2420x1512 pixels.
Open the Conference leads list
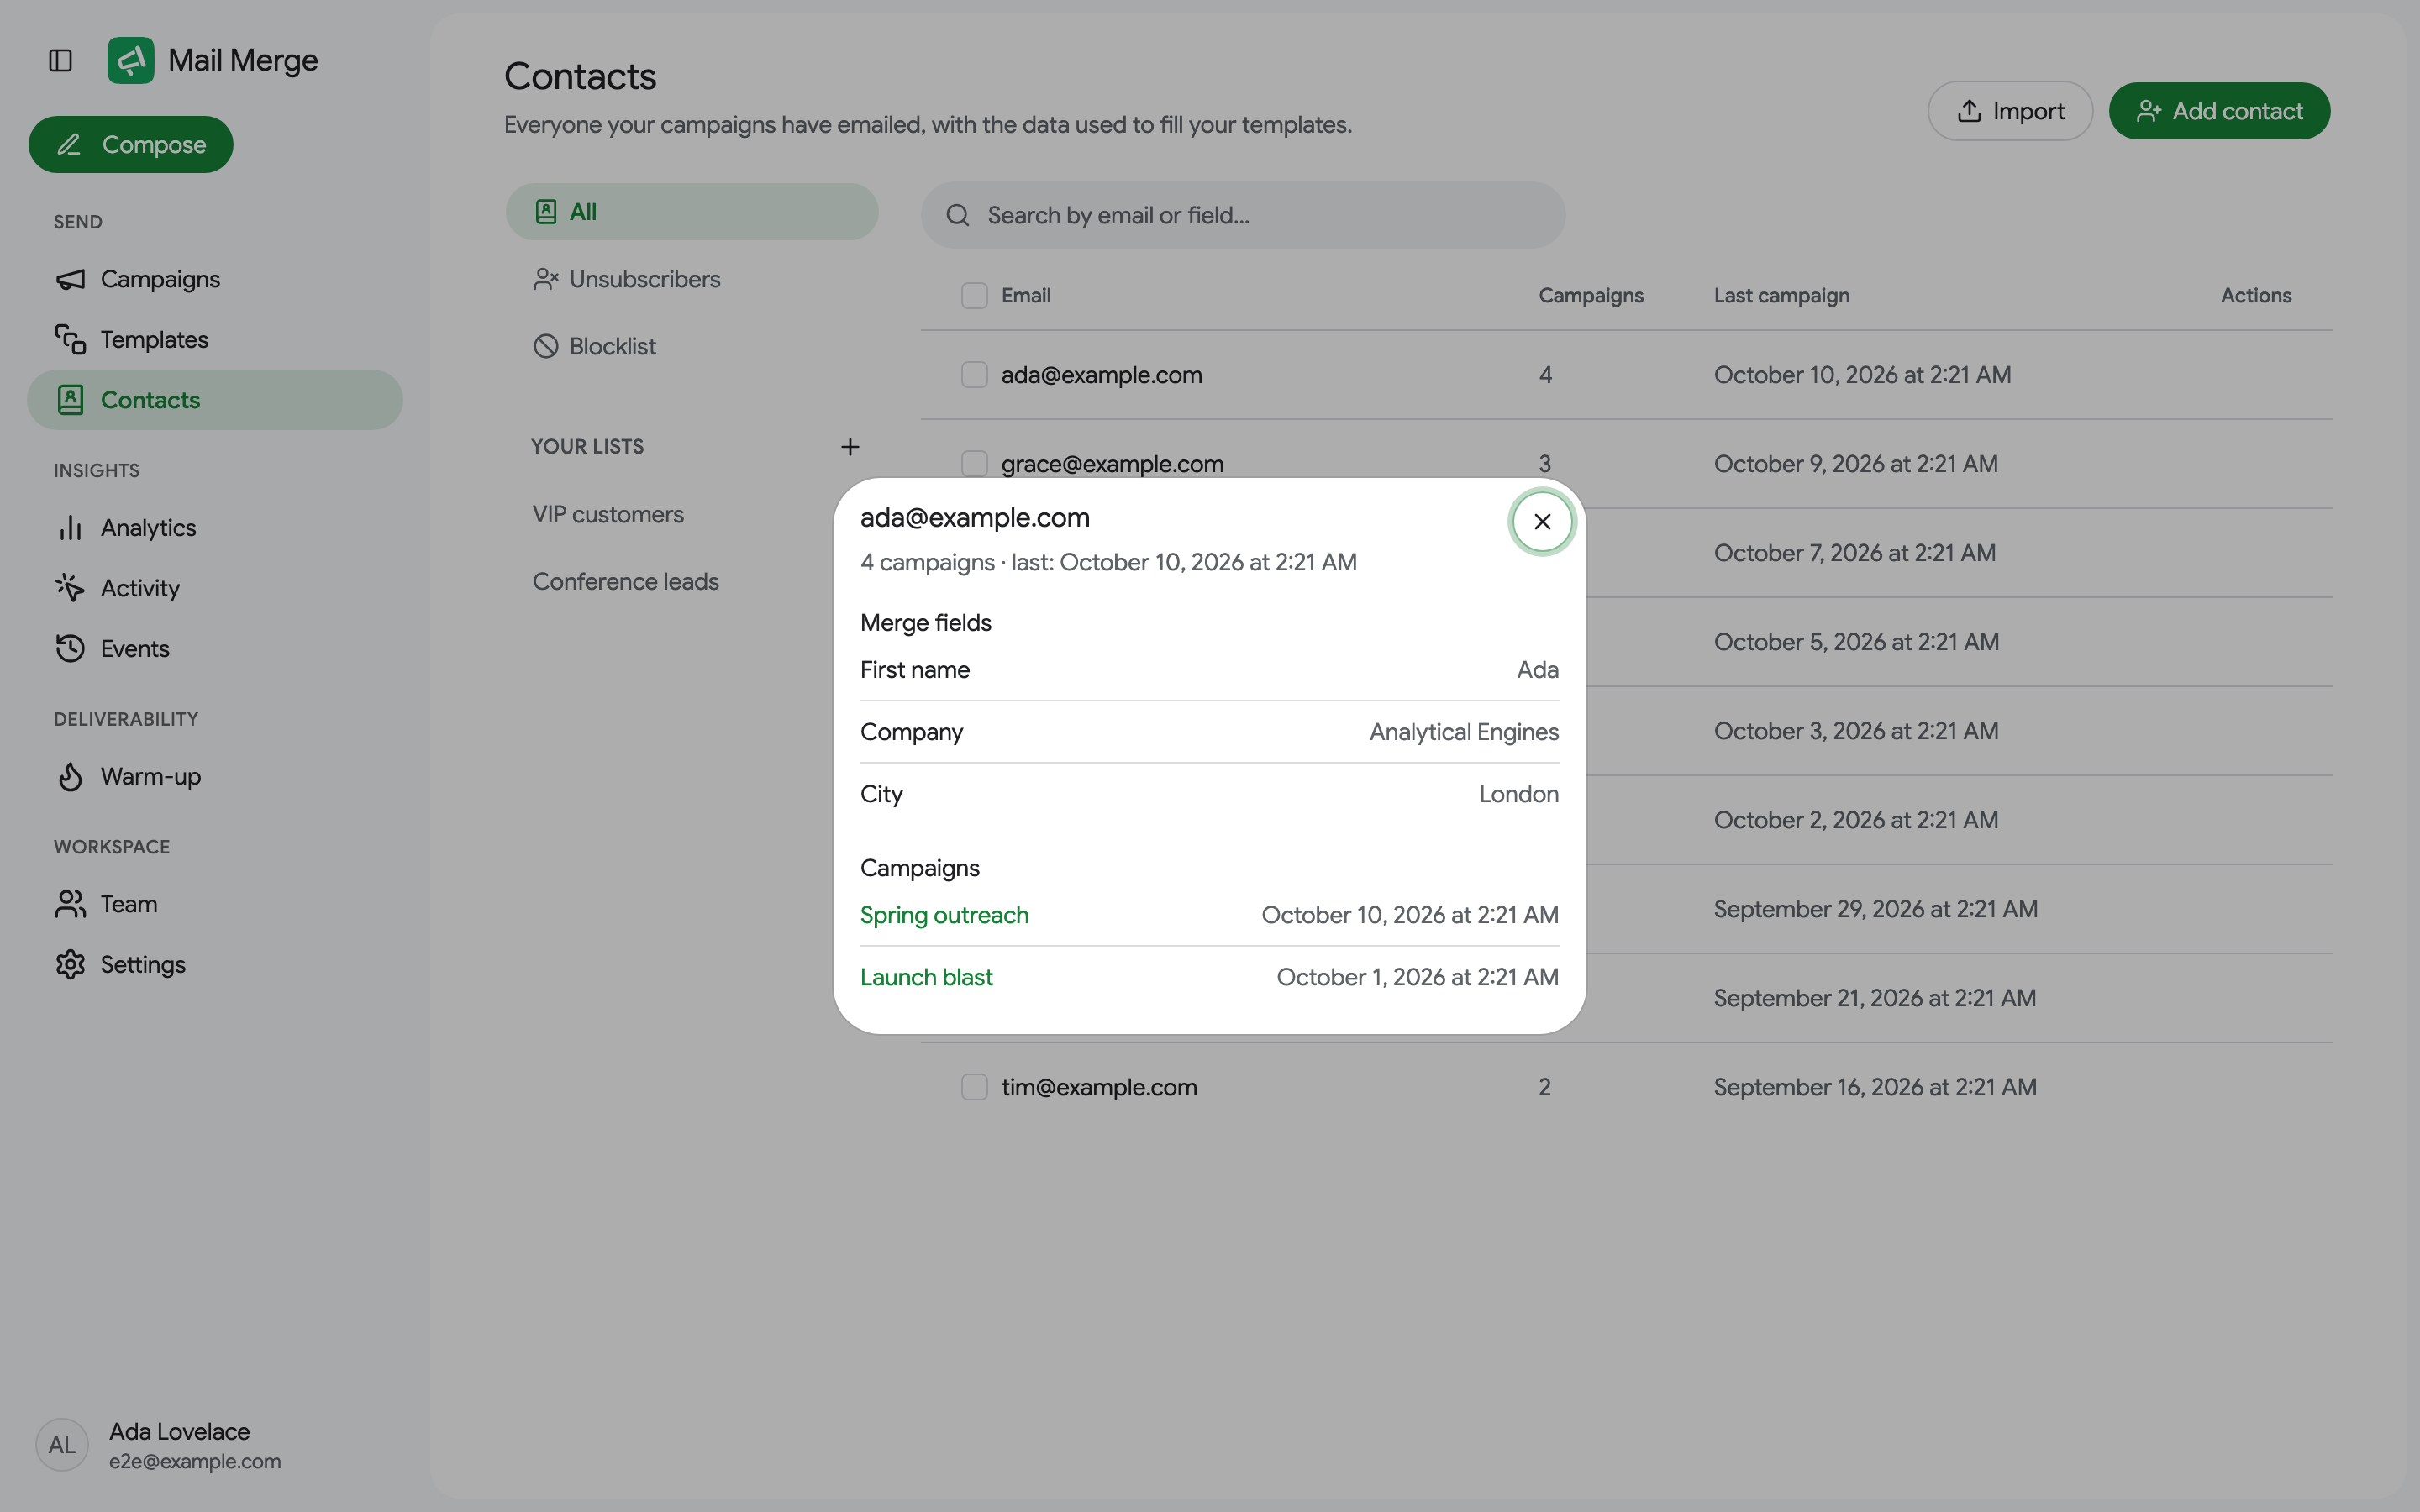click(626, 581)
